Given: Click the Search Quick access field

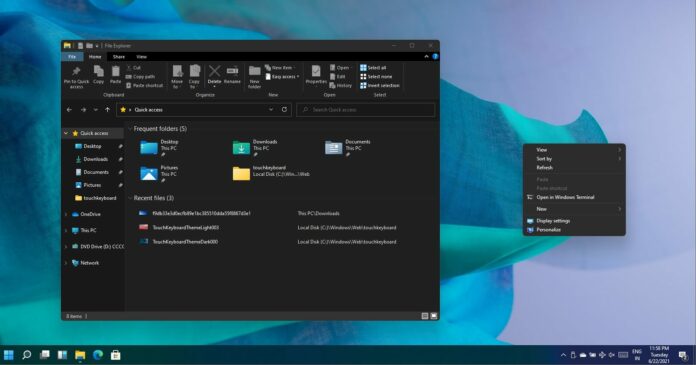Looking at the screenshot, I should pos(366,110).
